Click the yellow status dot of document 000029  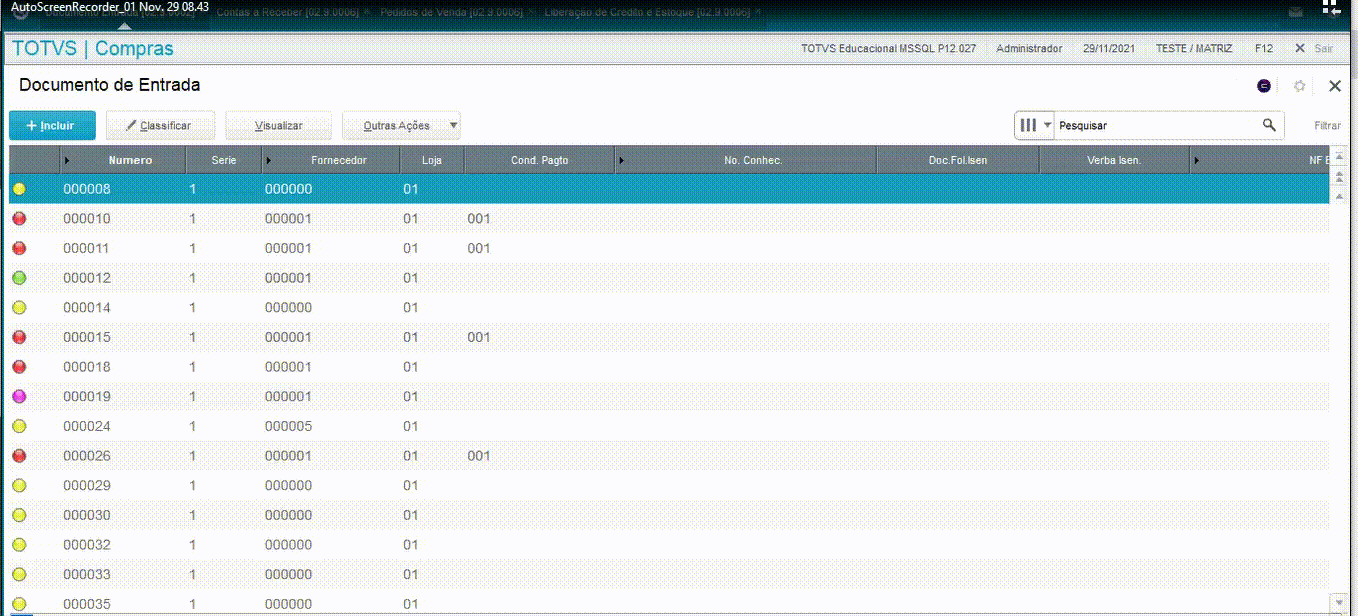[19, 486]
